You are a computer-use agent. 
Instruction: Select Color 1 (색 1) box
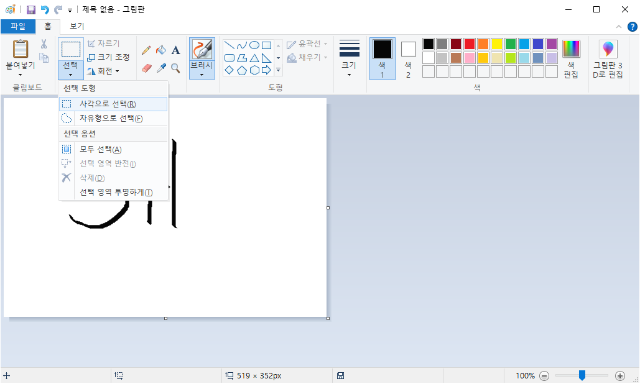pyautogui.click(x=382, y=59)
